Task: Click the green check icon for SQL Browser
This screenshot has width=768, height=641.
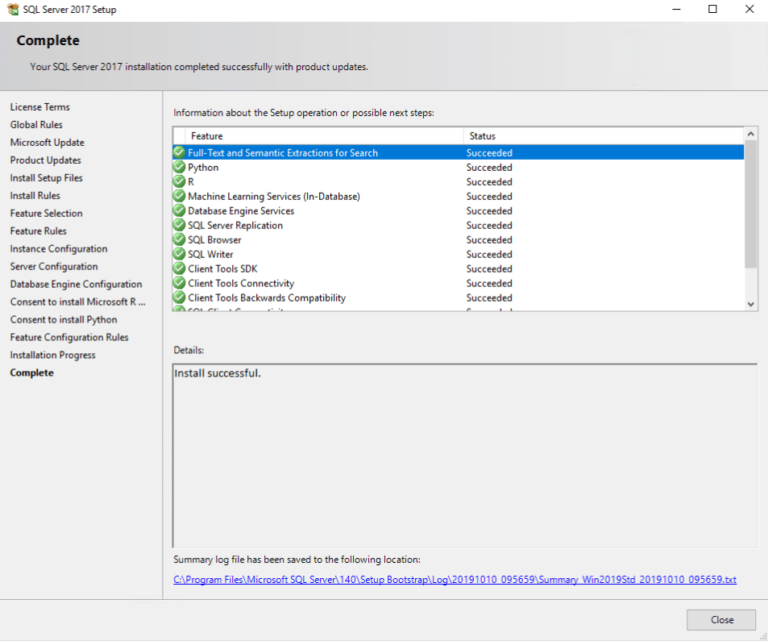Action: coord(179,240)
